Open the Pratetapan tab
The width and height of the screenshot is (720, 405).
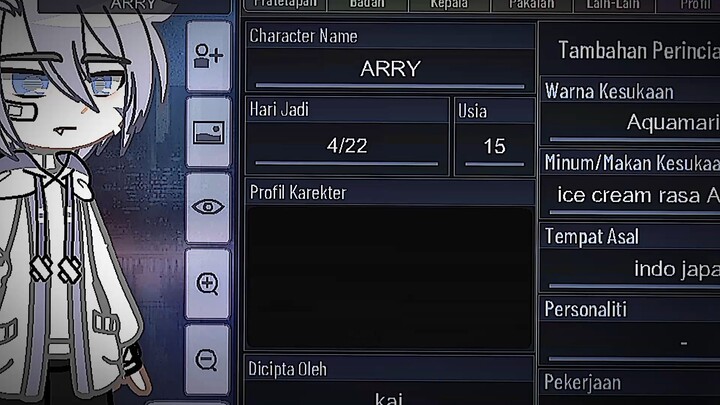[x=285, y=5]
